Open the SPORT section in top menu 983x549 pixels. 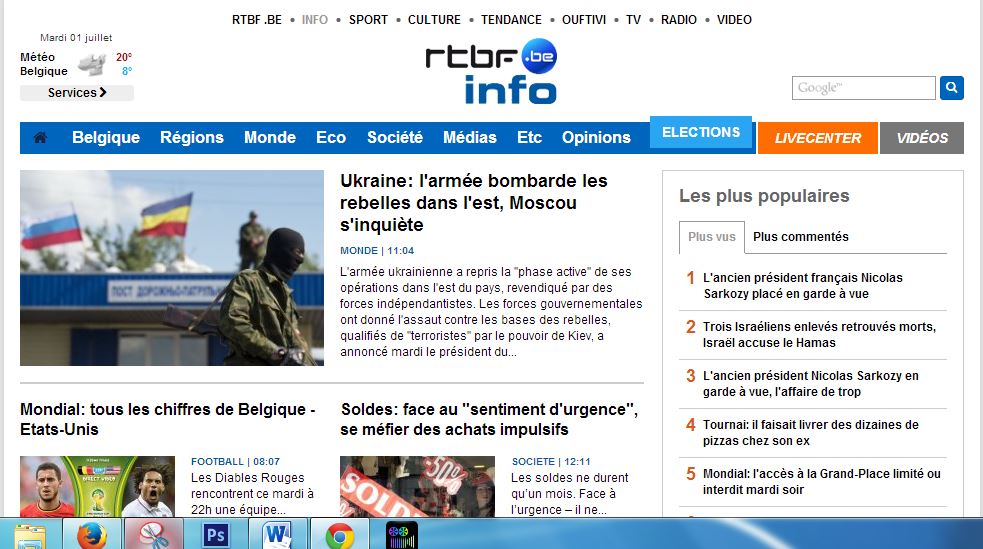[368, 20]
